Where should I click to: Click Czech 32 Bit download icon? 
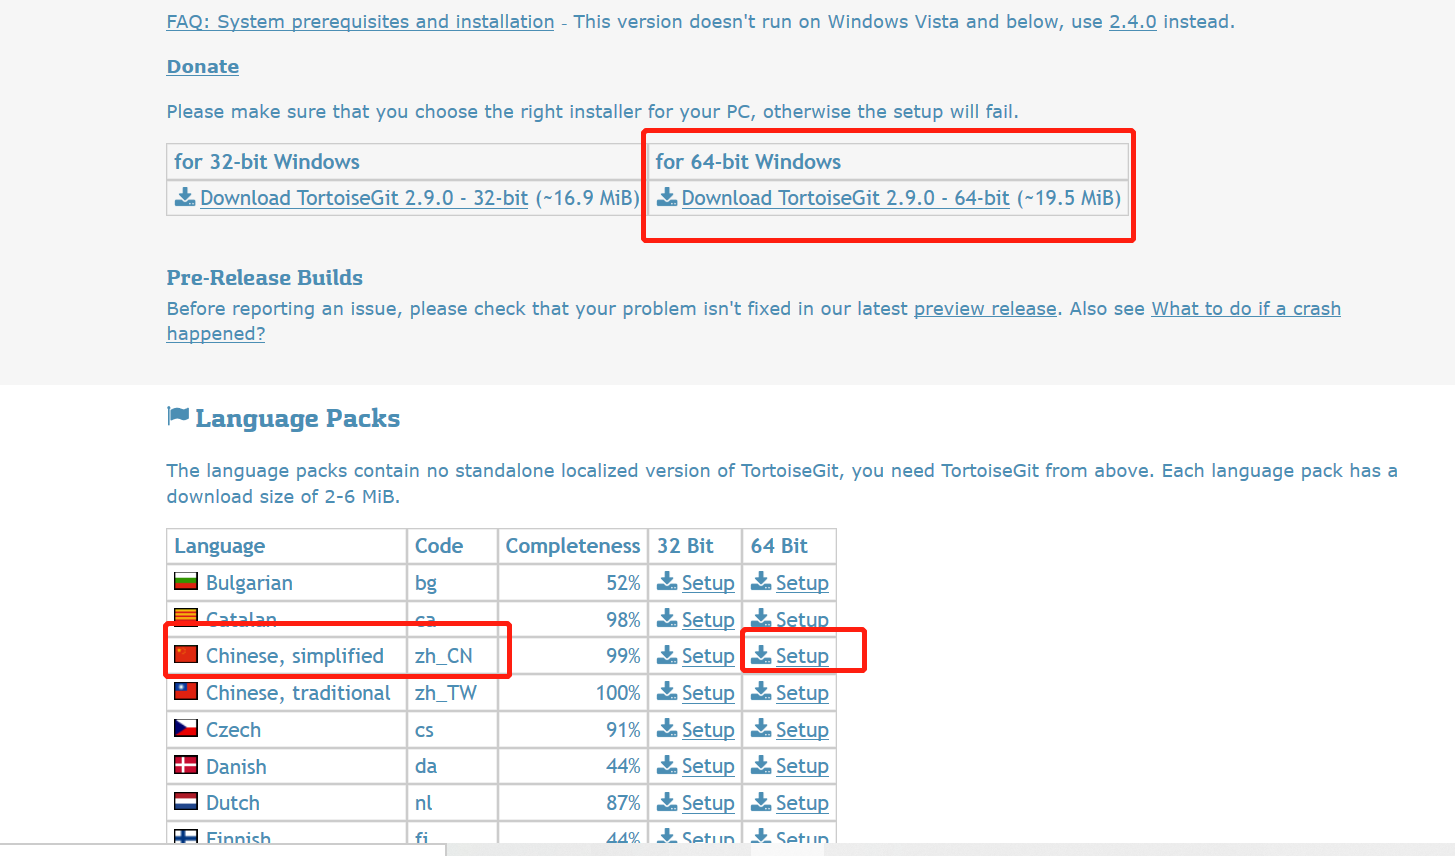tap(667, 729)
